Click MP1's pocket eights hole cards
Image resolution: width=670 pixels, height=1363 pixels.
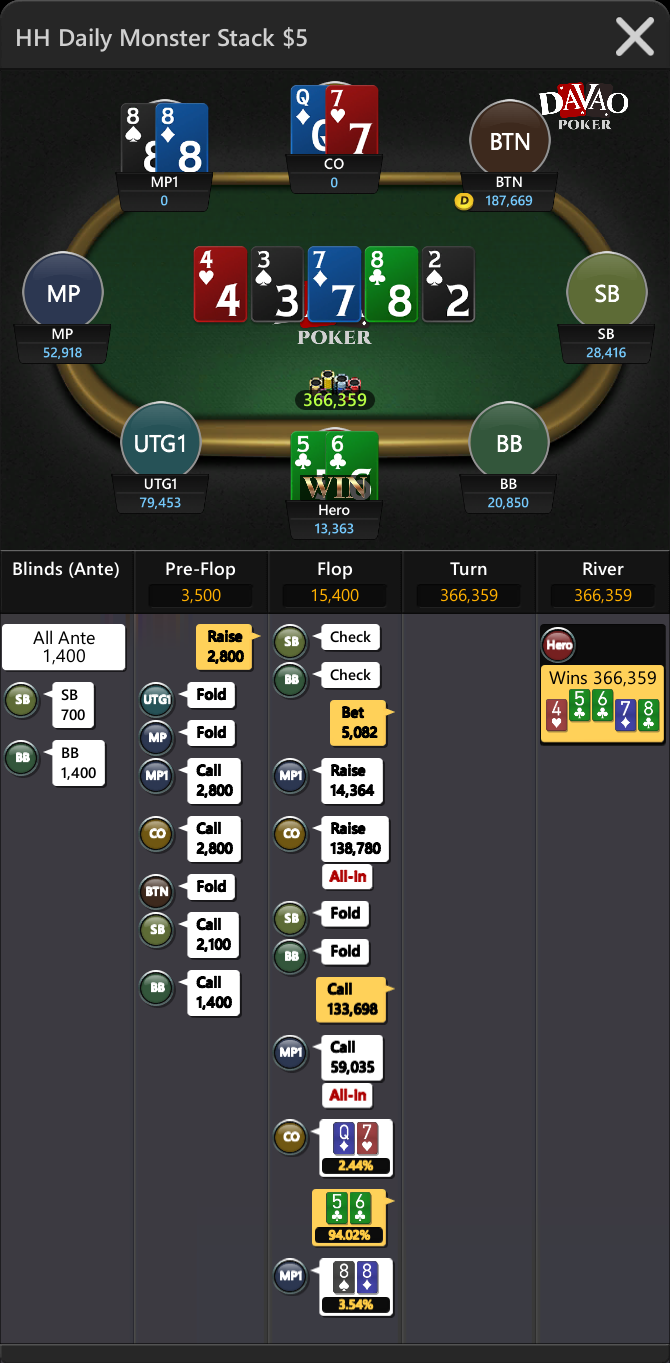[x=165, y=137]
